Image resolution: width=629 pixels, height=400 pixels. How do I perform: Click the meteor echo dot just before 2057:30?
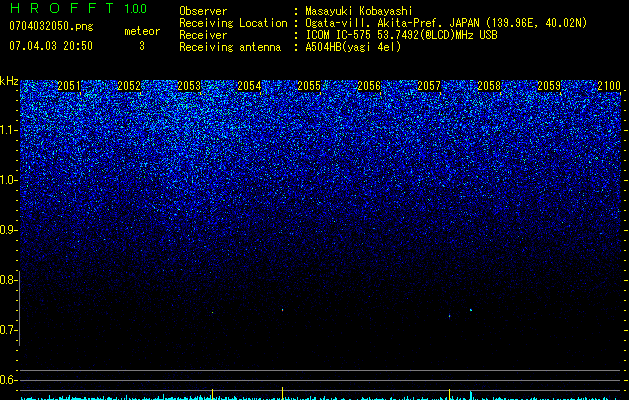(449, 316)
